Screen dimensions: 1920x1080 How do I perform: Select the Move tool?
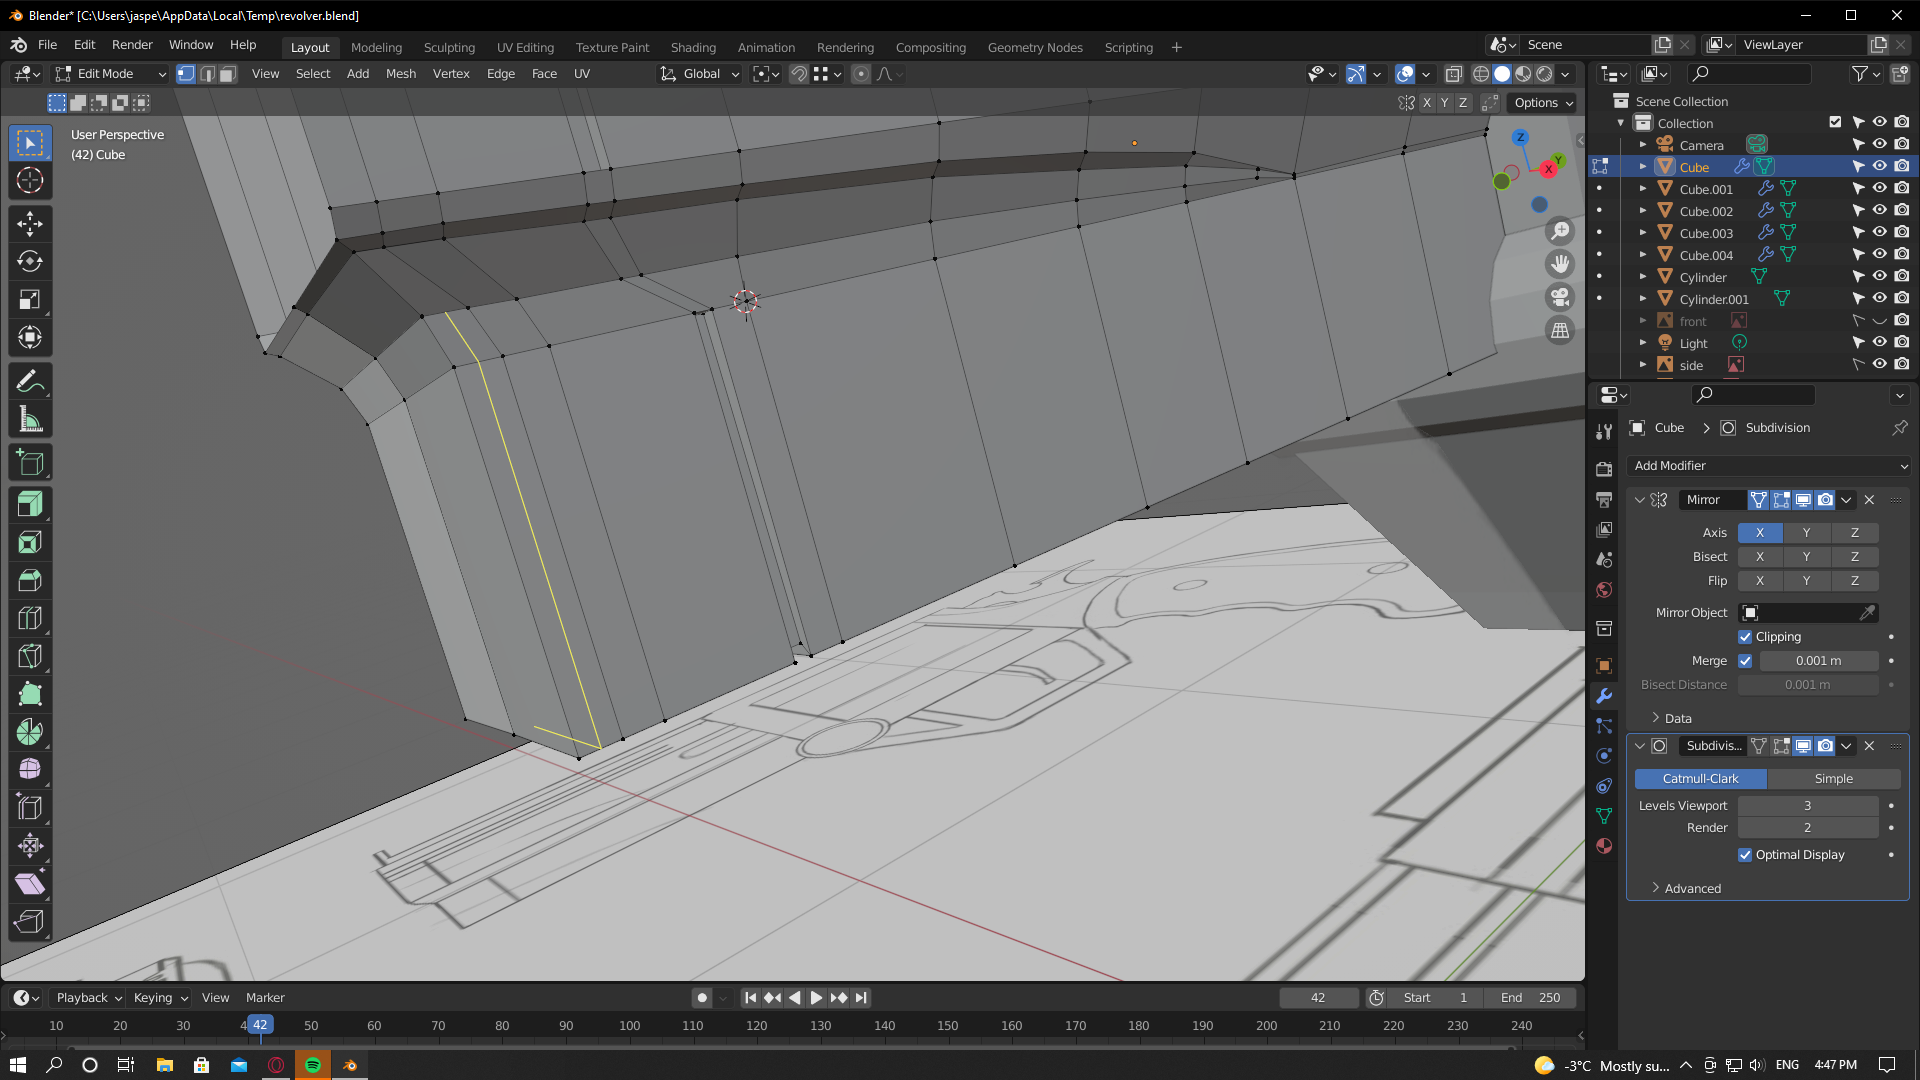tap(30, 224)
